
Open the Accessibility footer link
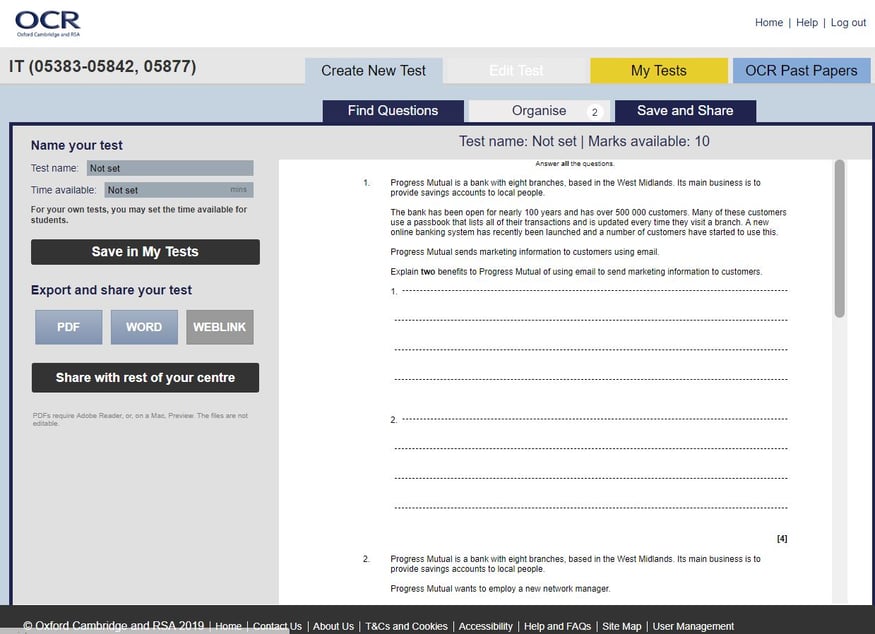point(485,626)
